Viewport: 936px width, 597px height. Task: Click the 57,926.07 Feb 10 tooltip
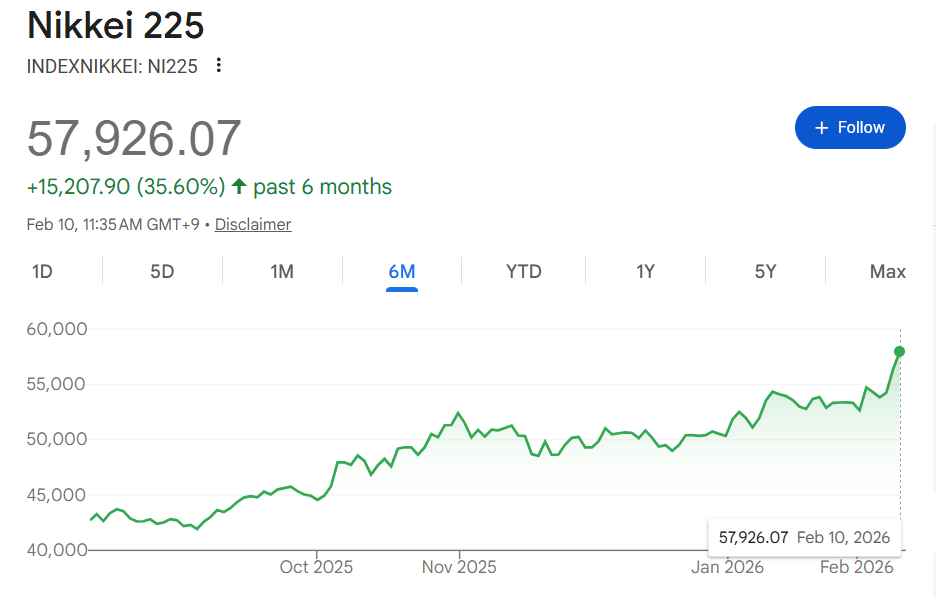(804, 537)
